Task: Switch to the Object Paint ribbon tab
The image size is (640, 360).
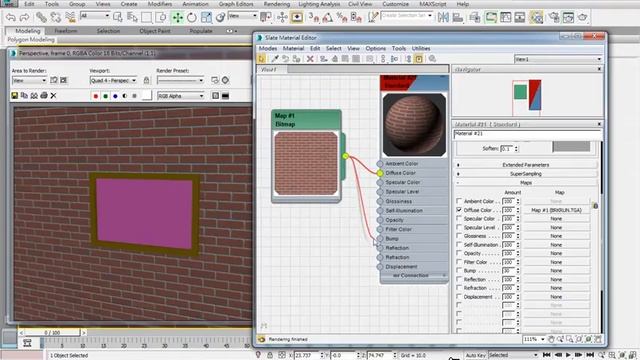Action: [x=155, y=31]
